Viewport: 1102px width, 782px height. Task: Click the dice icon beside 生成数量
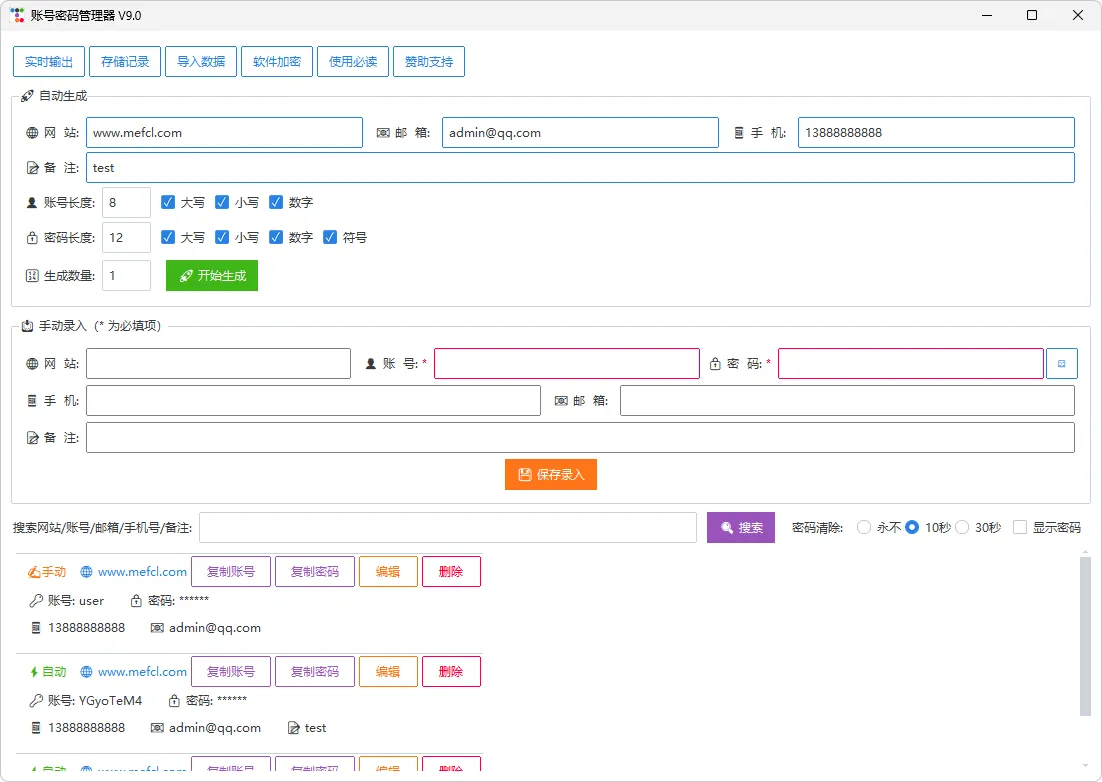(32, 275)
